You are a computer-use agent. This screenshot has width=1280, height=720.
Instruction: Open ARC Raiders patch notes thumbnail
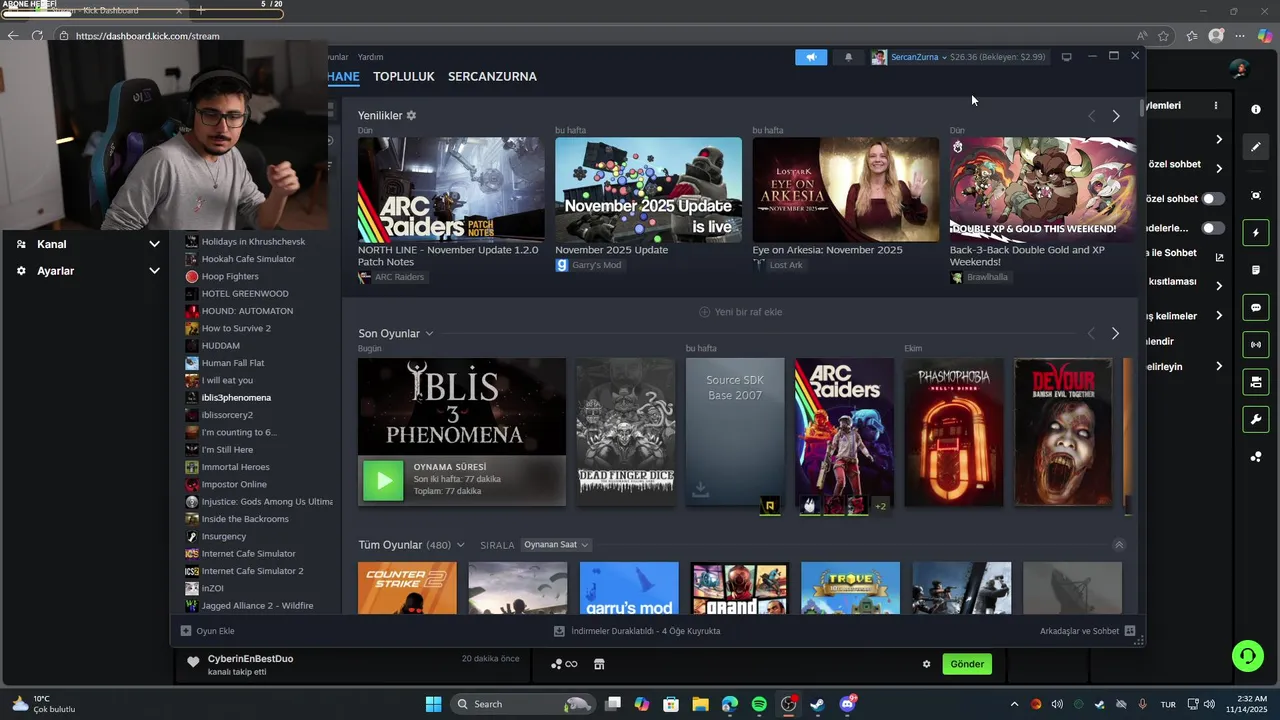click(451, 190)
